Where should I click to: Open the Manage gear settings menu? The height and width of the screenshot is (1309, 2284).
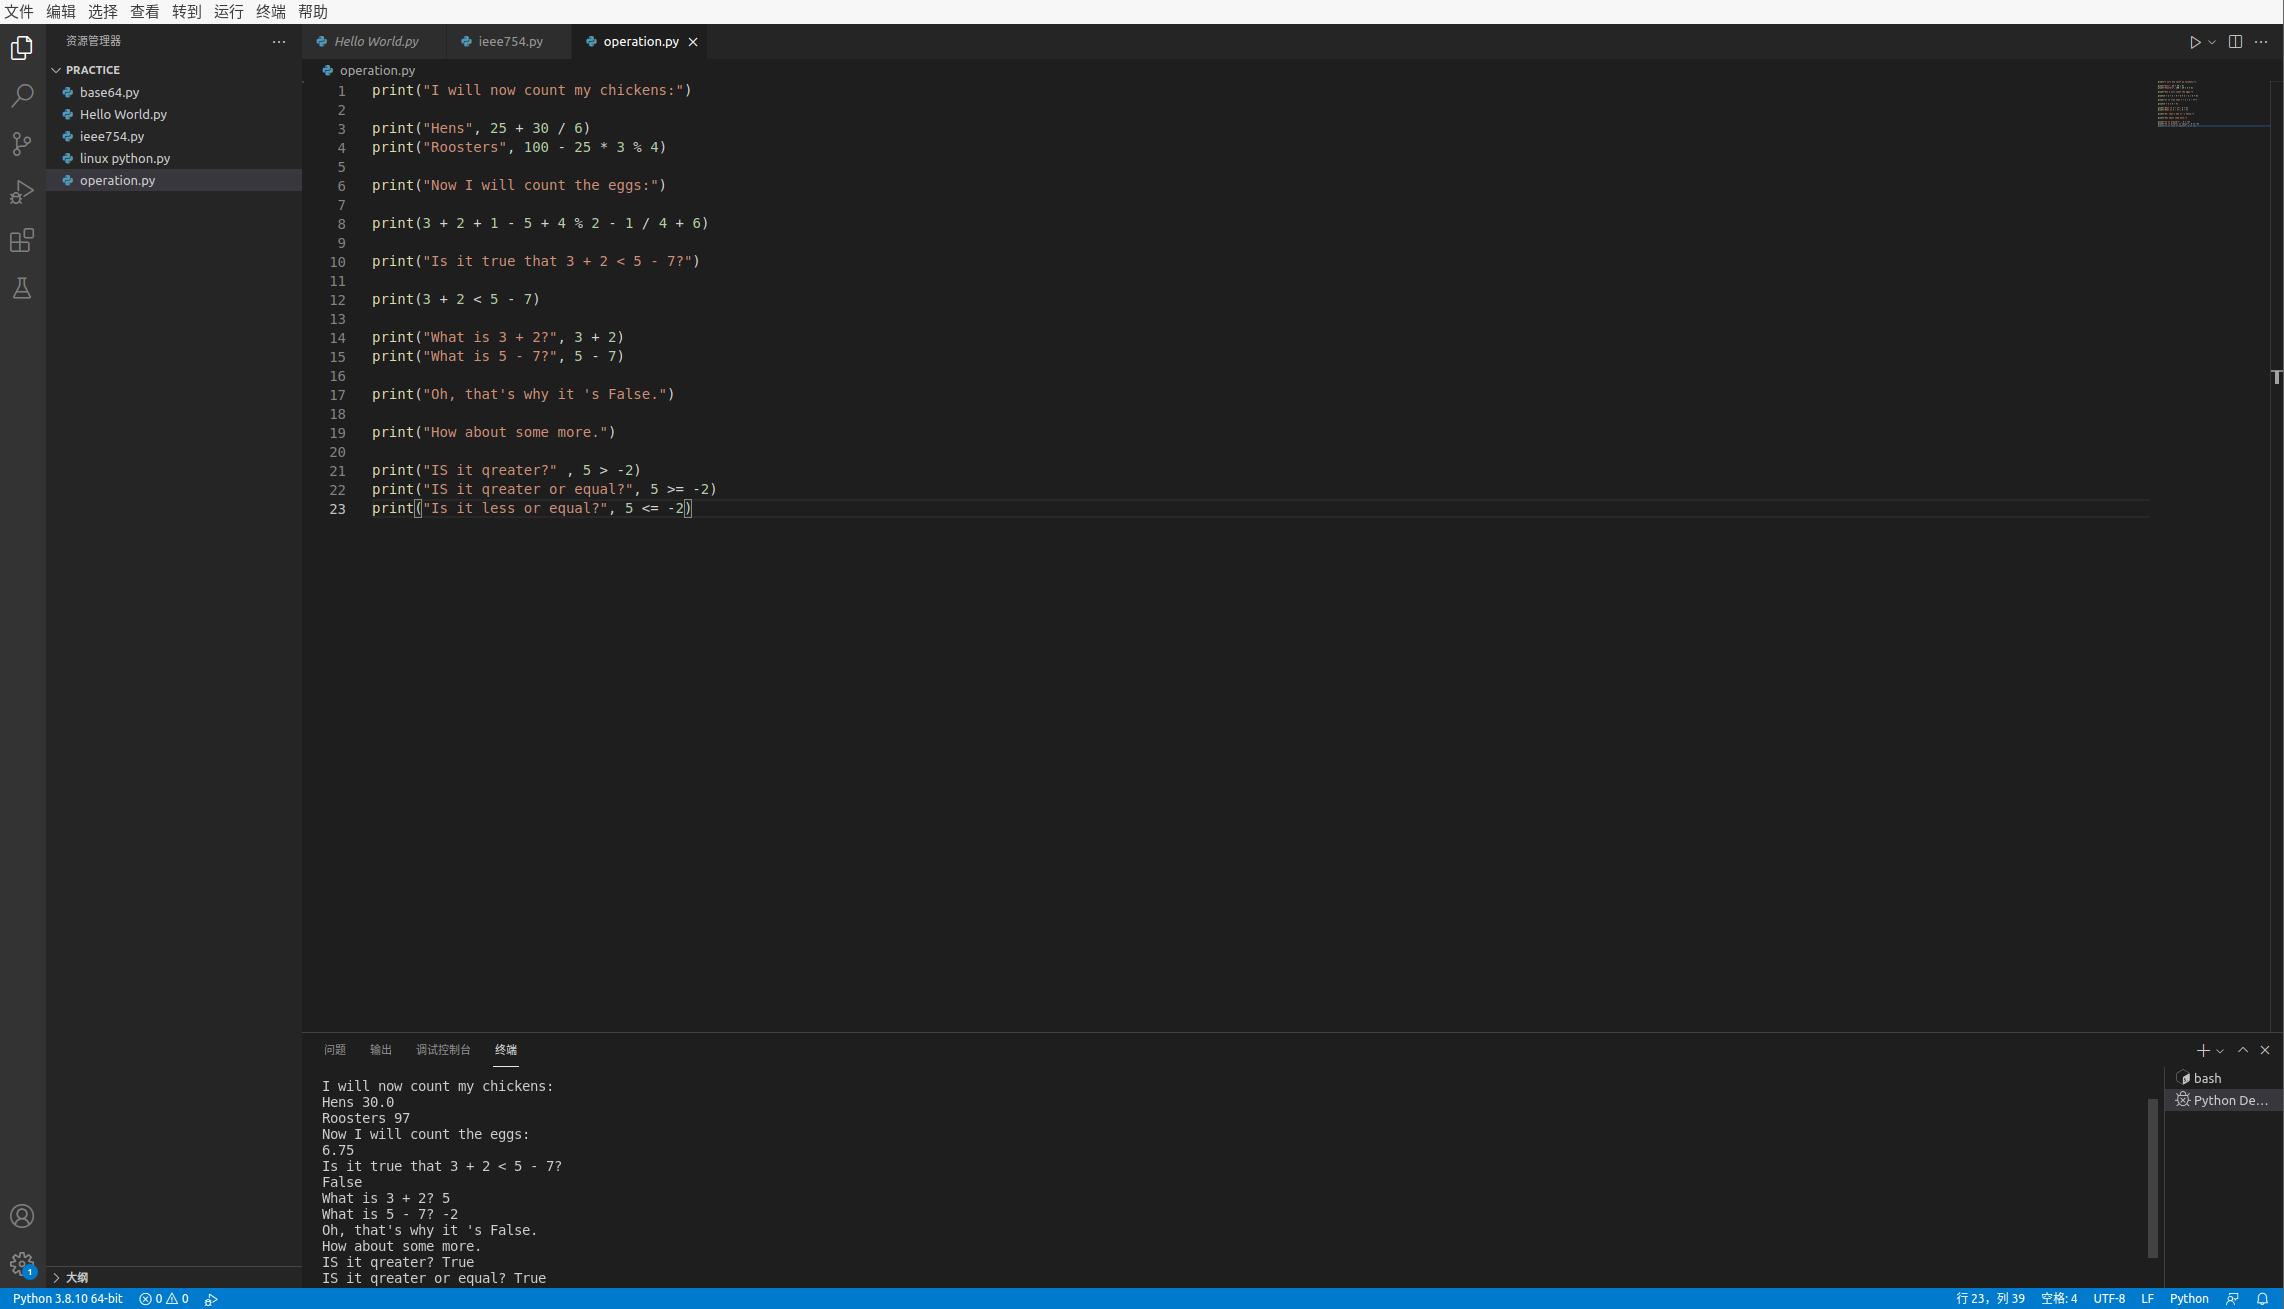22,1264
